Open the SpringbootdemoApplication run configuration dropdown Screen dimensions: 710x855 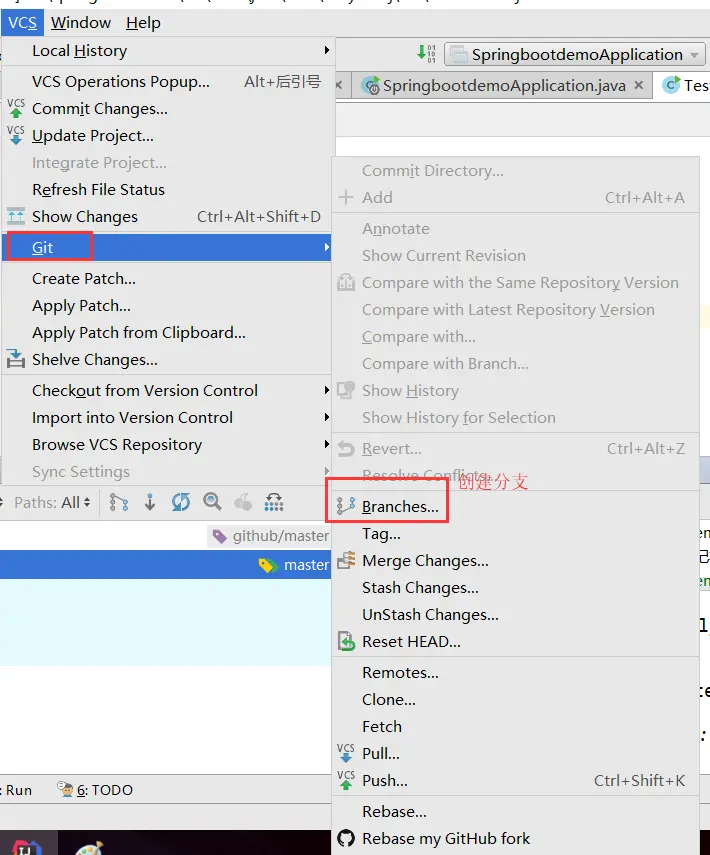click(x=575, y=55)
